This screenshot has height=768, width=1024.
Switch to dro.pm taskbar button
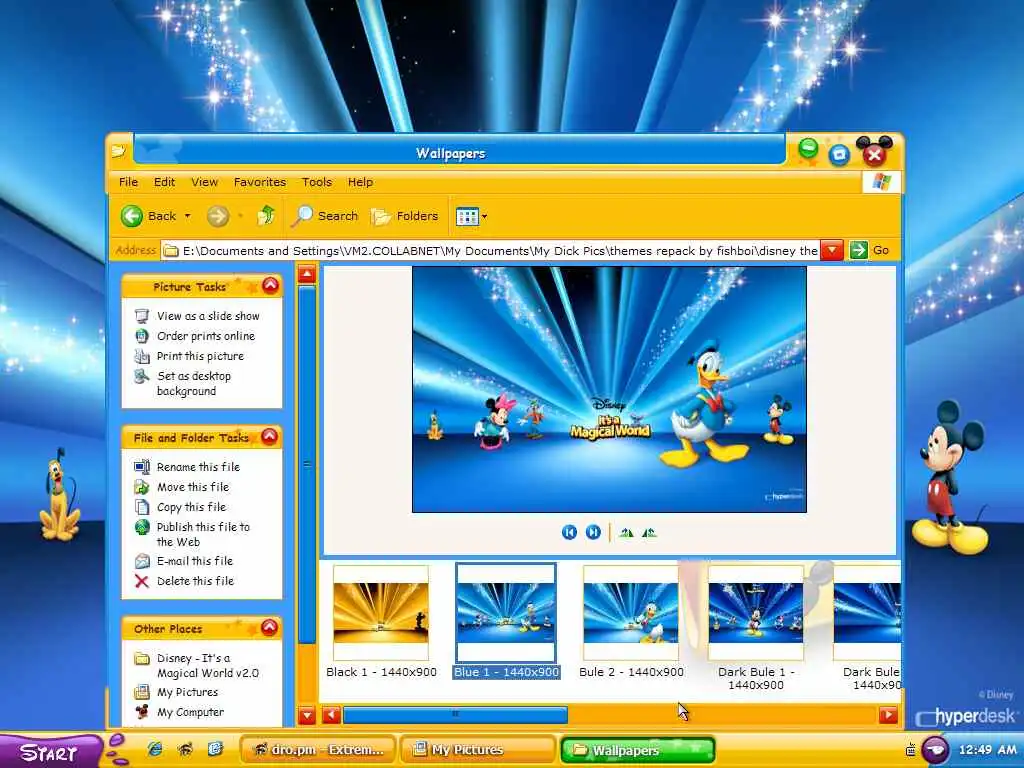click(x=317, y=750)
